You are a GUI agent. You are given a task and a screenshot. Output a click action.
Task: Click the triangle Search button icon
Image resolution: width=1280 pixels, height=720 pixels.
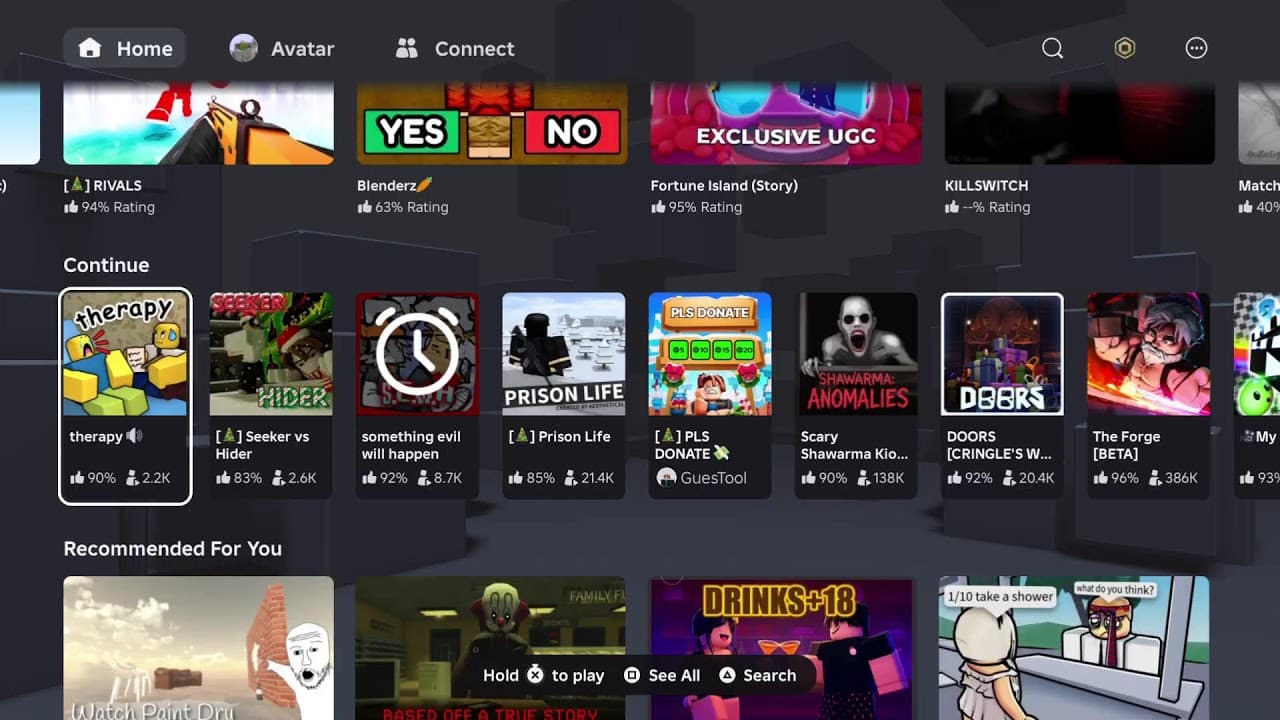click(x=727, y=675)
